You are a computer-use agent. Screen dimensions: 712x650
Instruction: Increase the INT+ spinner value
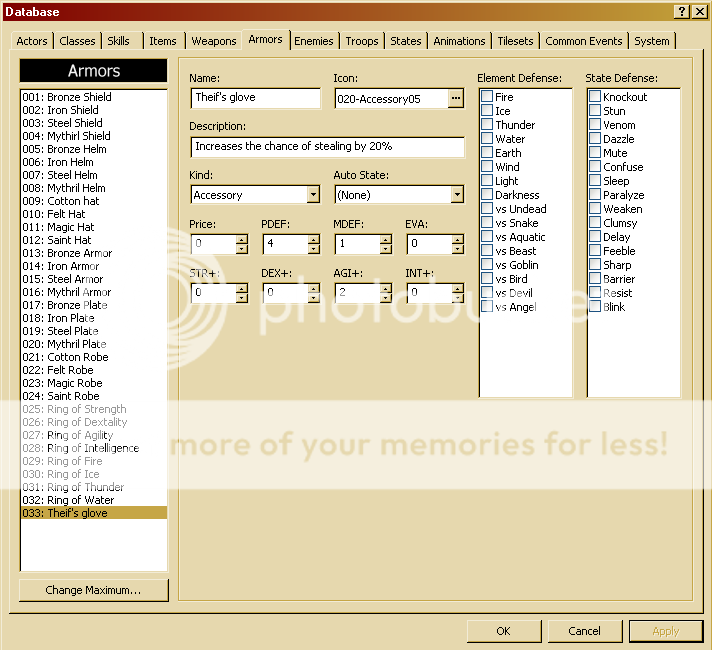pyautogui.click(x=457, y=288)
